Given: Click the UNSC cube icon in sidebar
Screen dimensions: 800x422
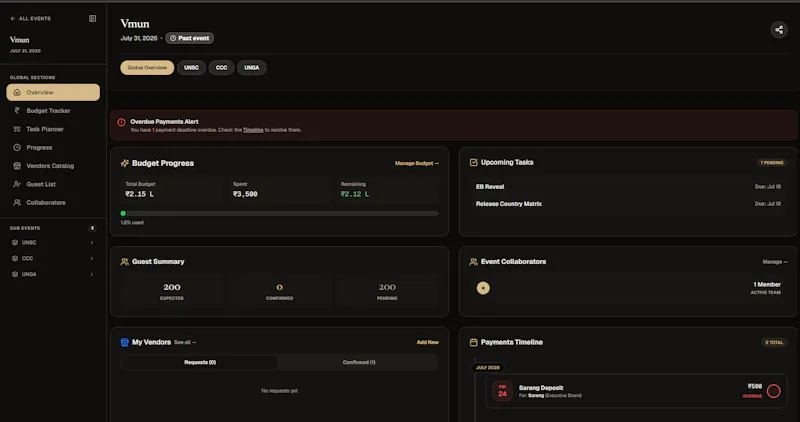Looking at the screenshot, I should (15, 242).
